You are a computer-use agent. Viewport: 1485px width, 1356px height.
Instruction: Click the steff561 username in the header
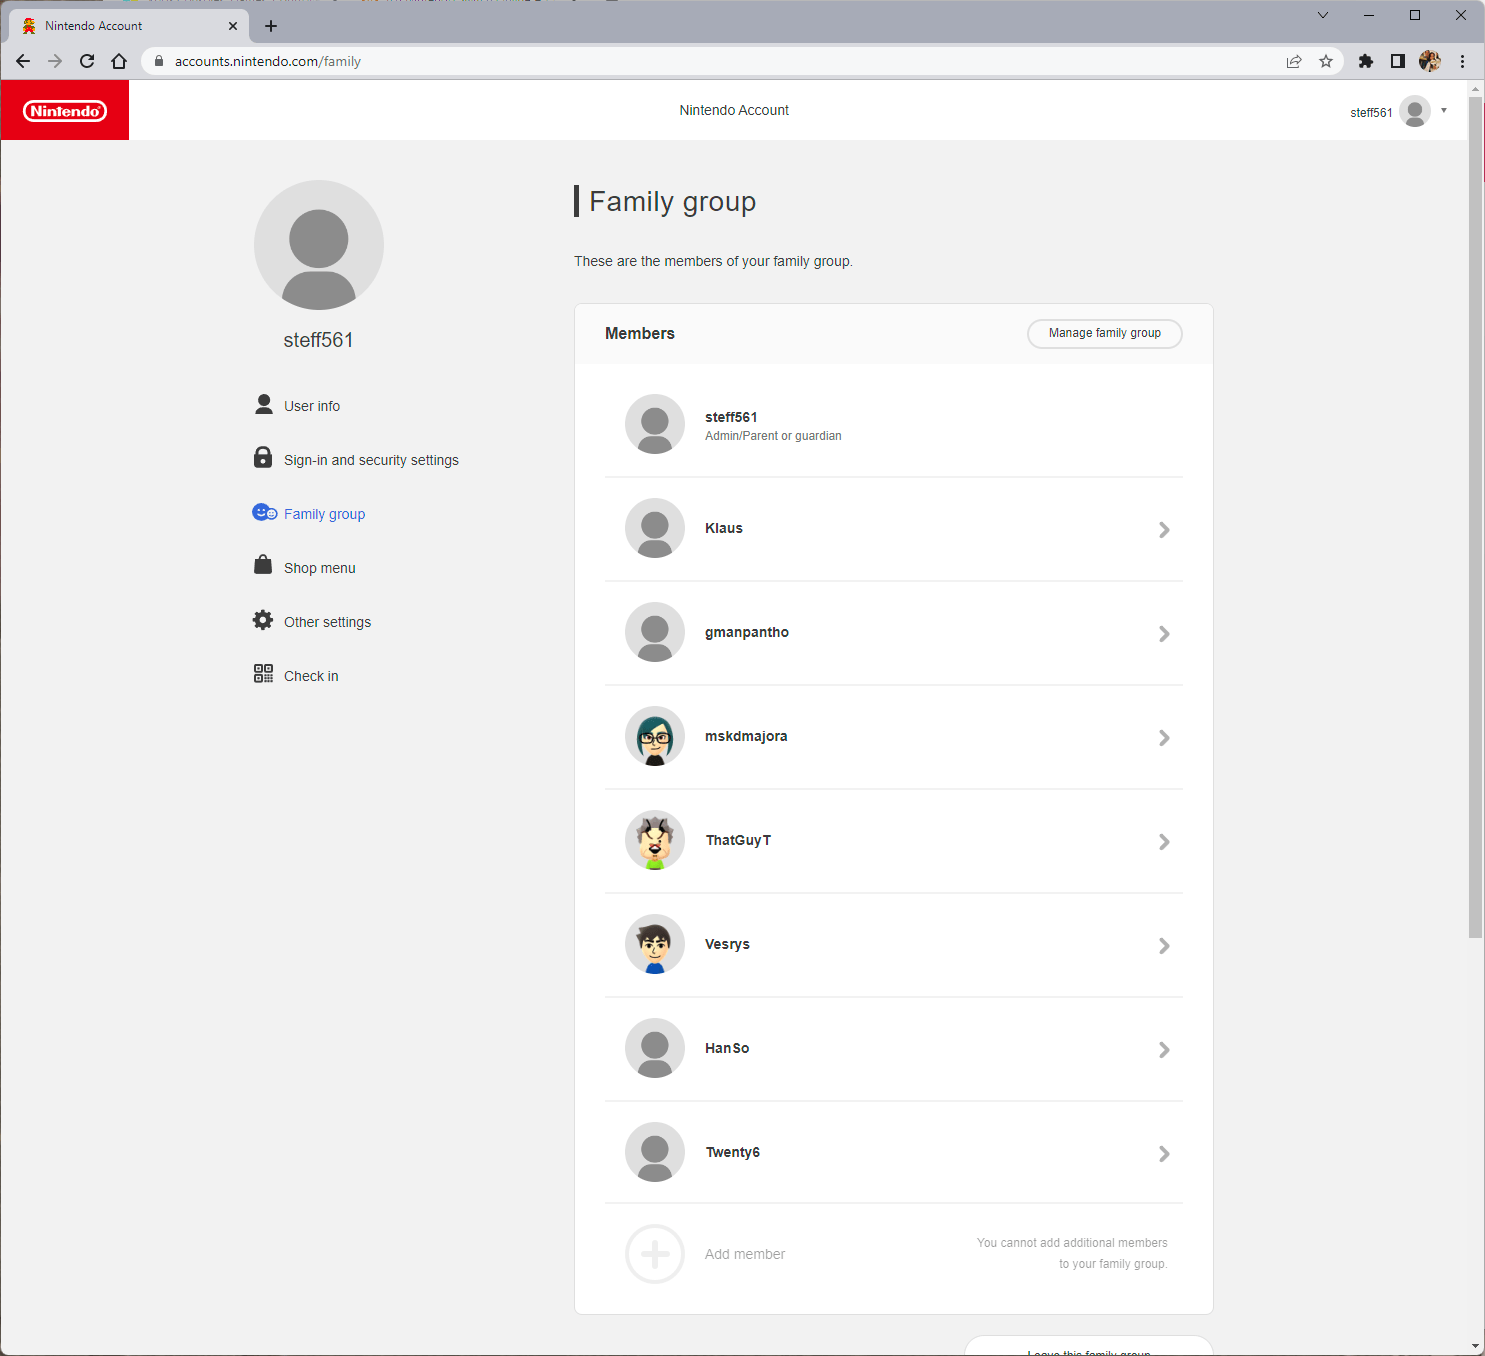[1371, 112]
